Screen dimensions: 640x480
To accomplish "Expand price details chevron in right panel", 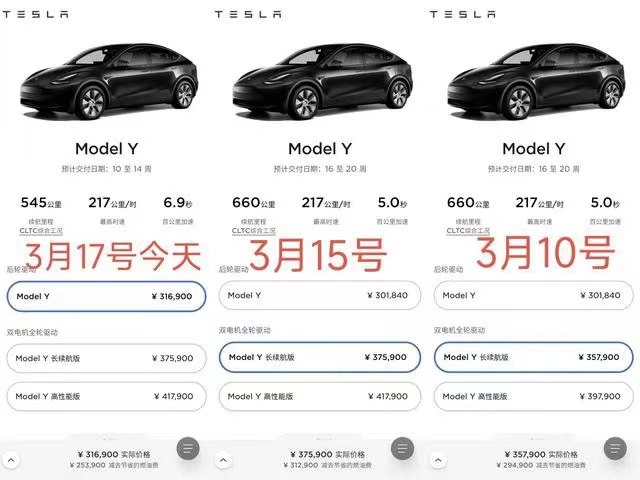I will [x=437, y=459].
